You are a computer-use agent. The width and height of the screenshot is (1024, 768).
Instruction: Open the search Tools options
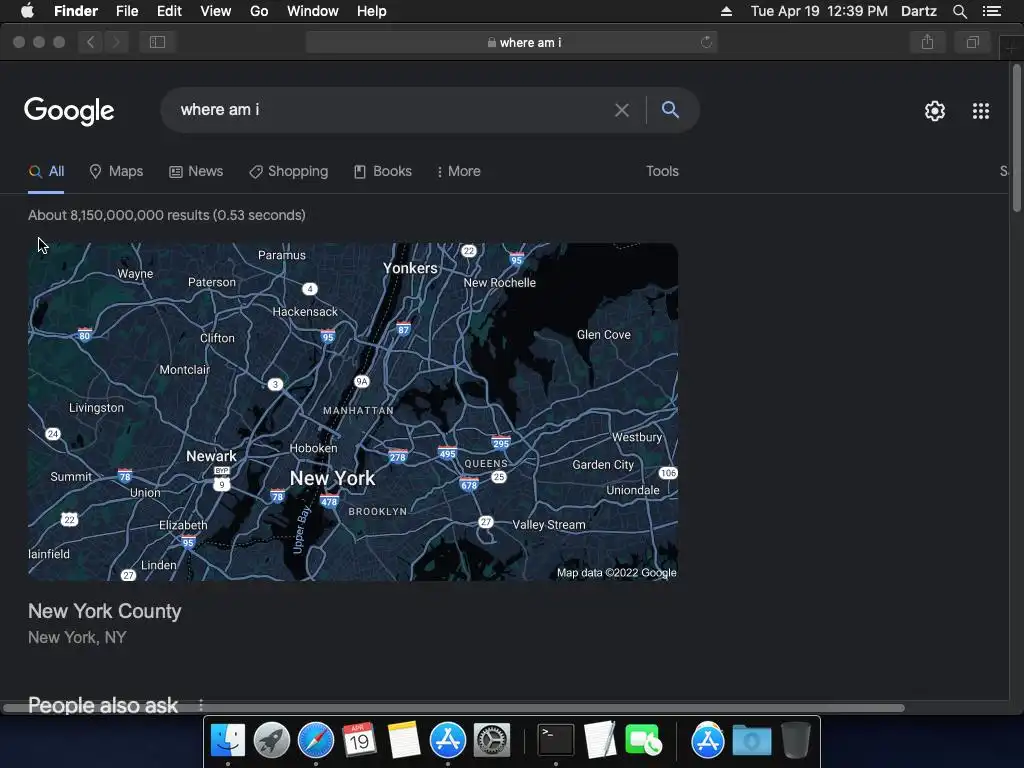(x=662, y=171)
